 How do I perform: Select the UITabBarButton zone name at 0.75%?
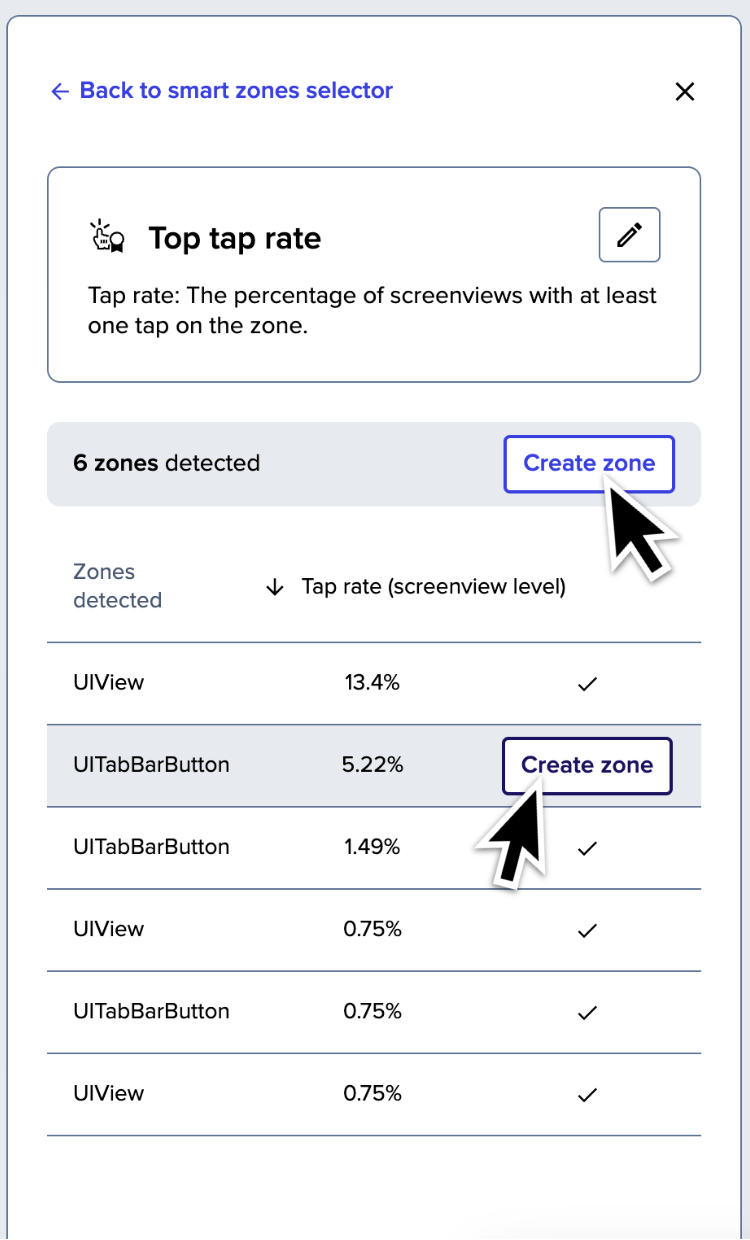151,1011
